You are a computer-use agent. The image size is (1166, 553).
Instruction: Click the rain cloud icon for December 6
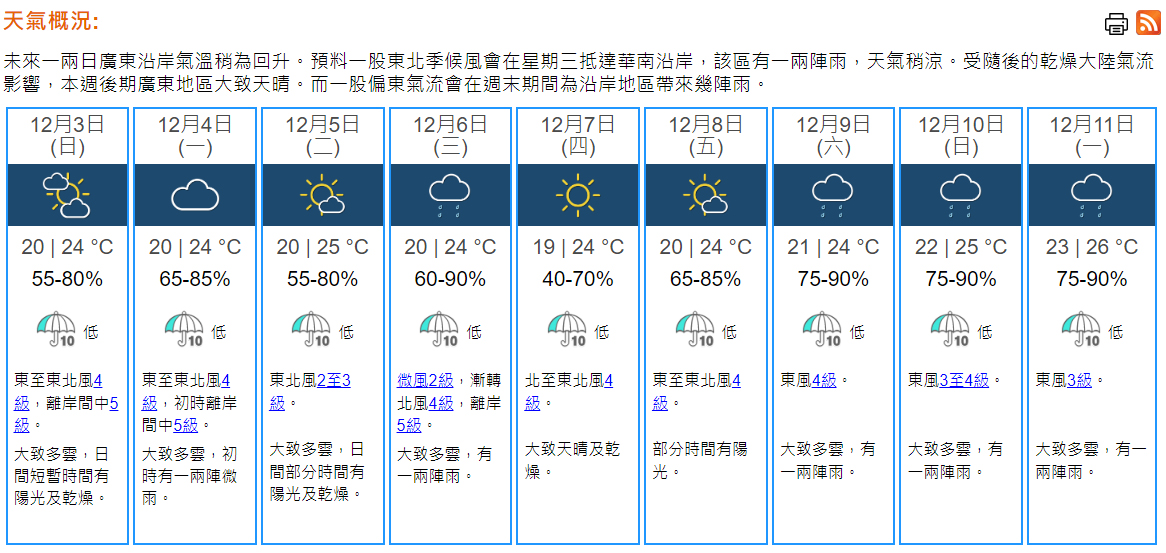[450, 194]
